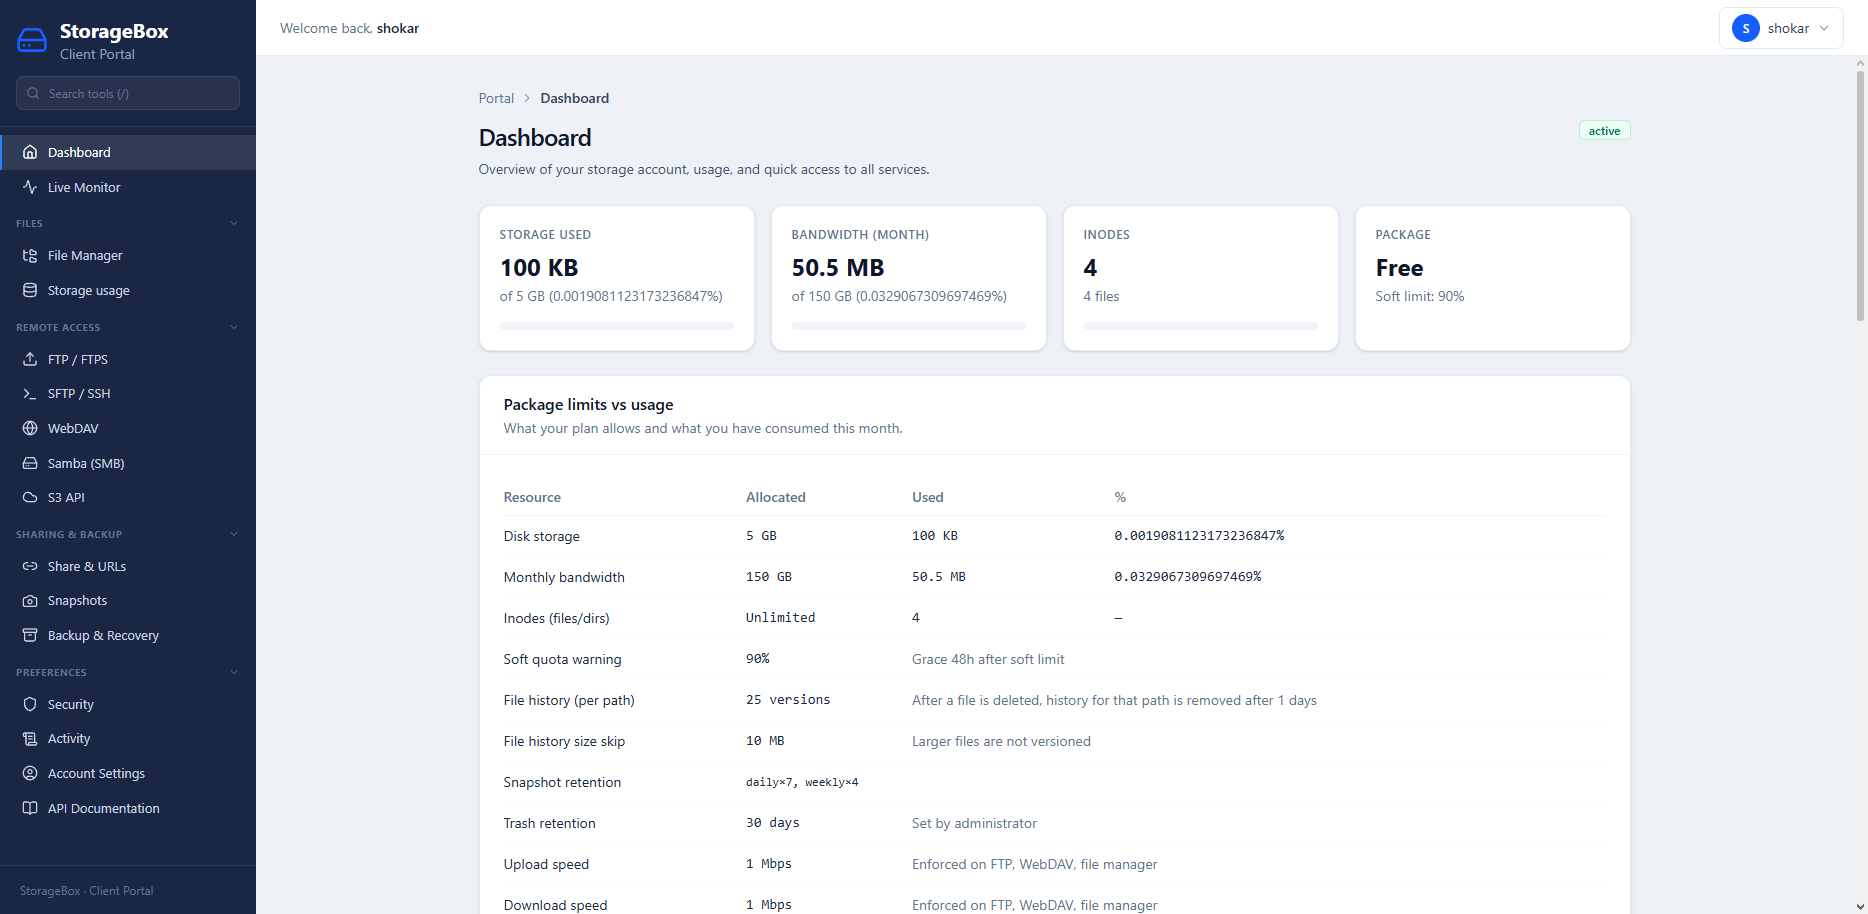Click the Snapshots camera icon
This screenshot has height=914, width=1868.
coord(30,601)
